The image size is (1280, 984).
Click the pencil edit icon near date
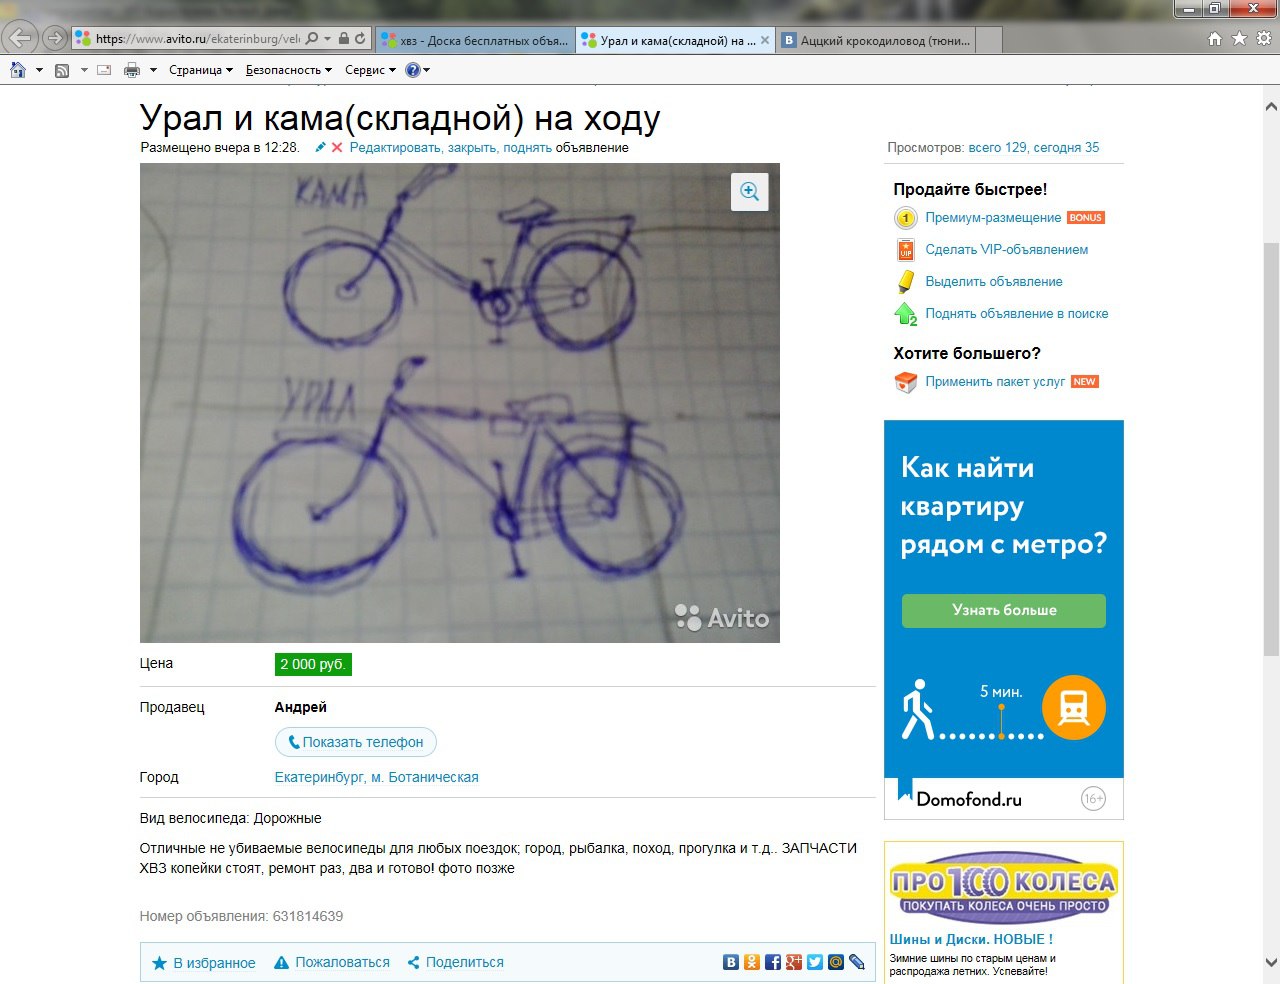[320, 148]
